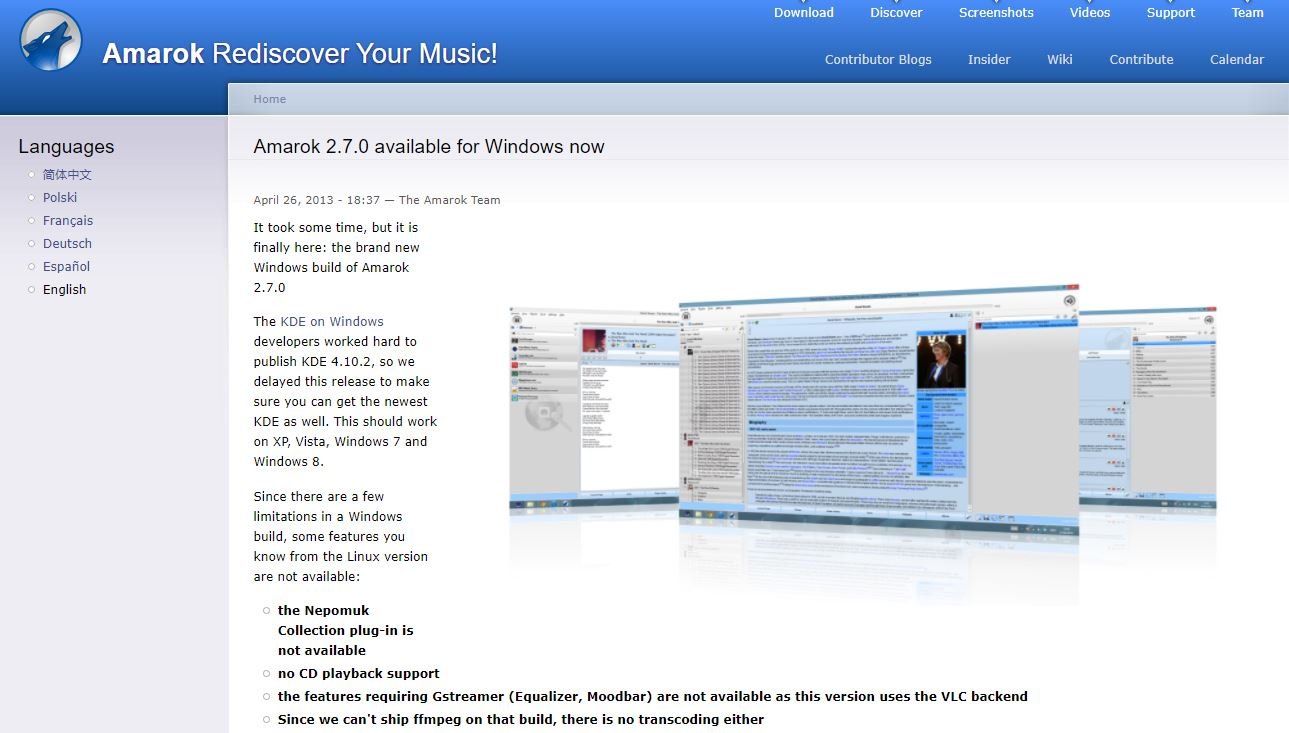Select English in Languages list

pos(64,289)
